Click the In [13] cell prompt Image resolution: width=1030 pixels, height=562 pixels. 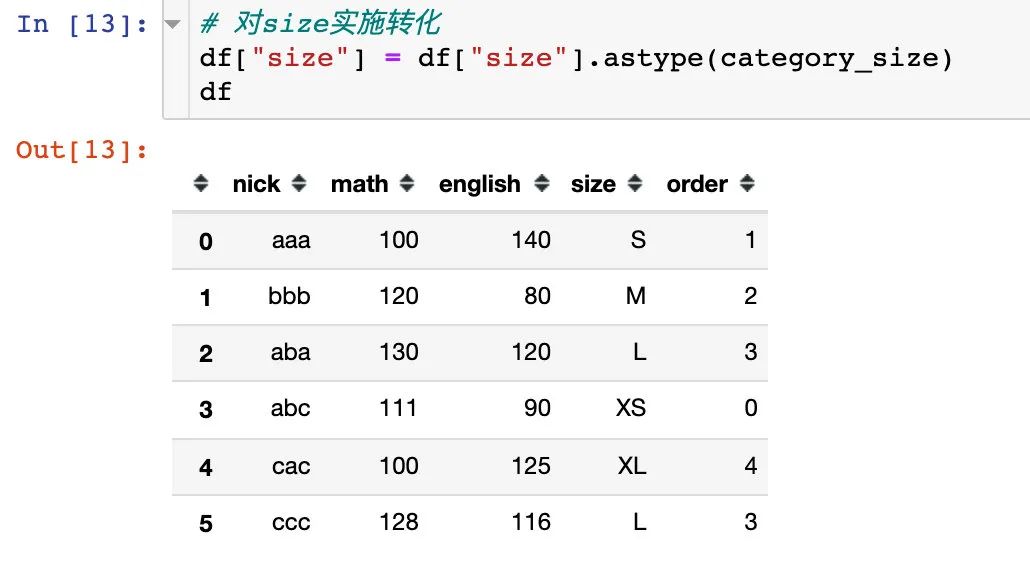coord(83,24)
